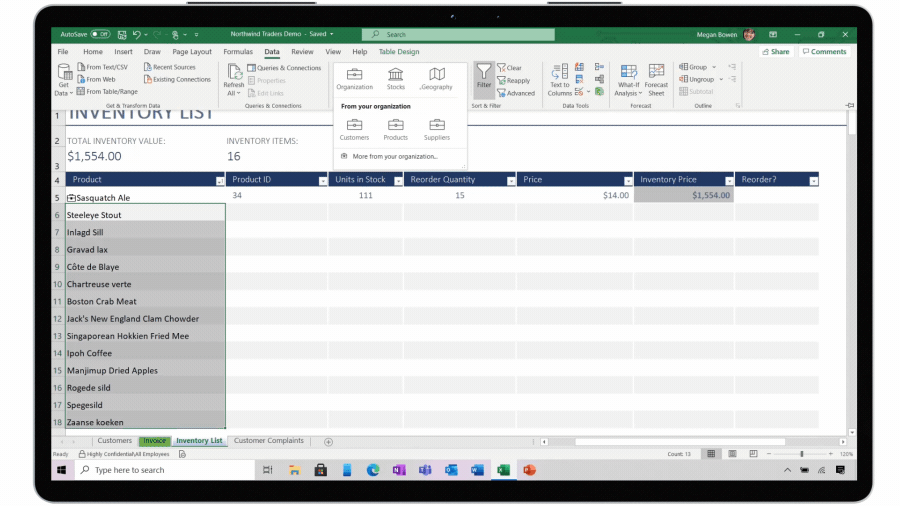Switch to the Customer Complaints sheet tab
Screen dimensions: 900x506
click(x=270, y=441)
